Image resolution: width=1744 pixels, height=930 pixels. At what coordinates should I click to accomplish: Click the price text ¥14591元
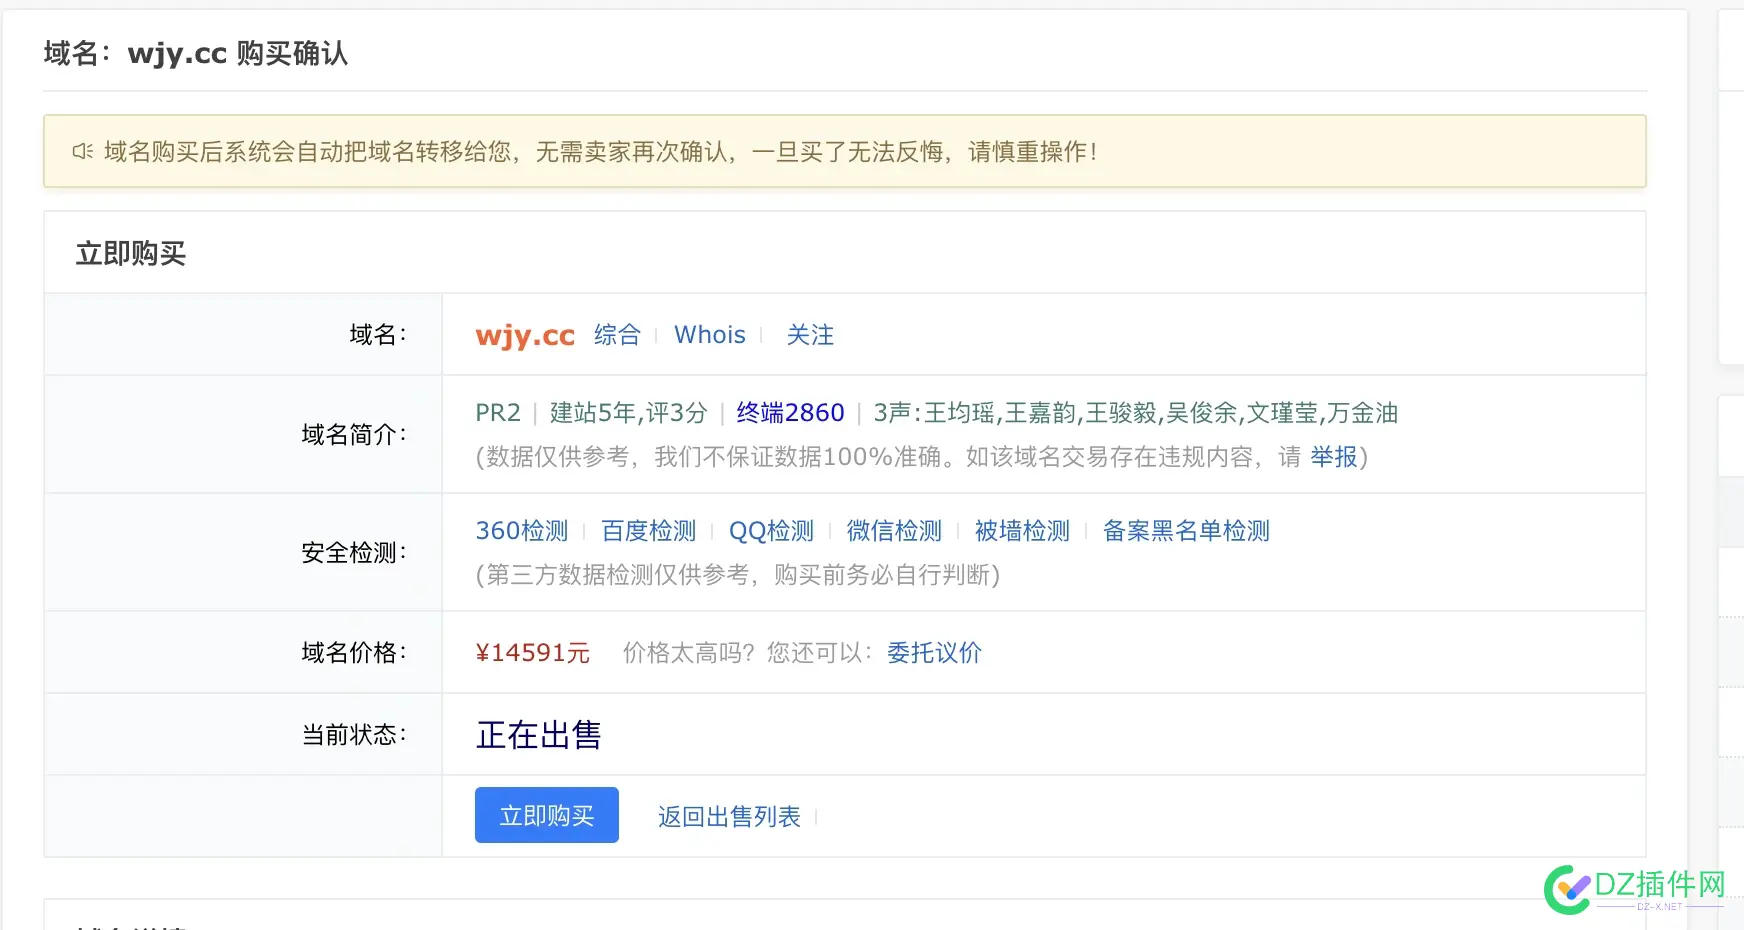[x=532, y=653]
